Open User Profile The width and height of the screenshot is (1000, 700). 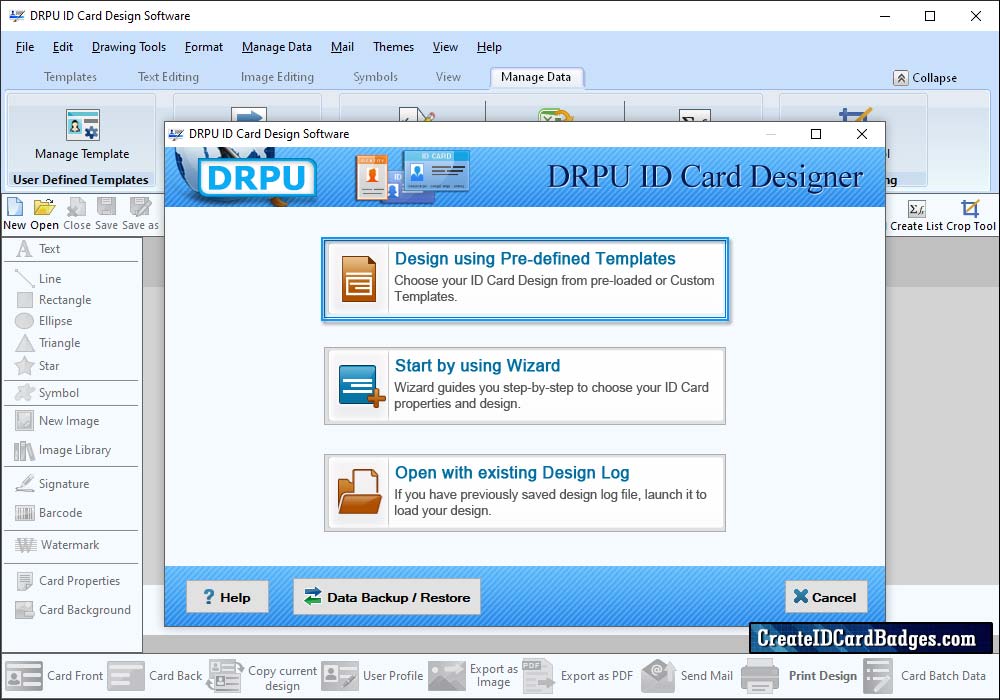coord(372,676)
